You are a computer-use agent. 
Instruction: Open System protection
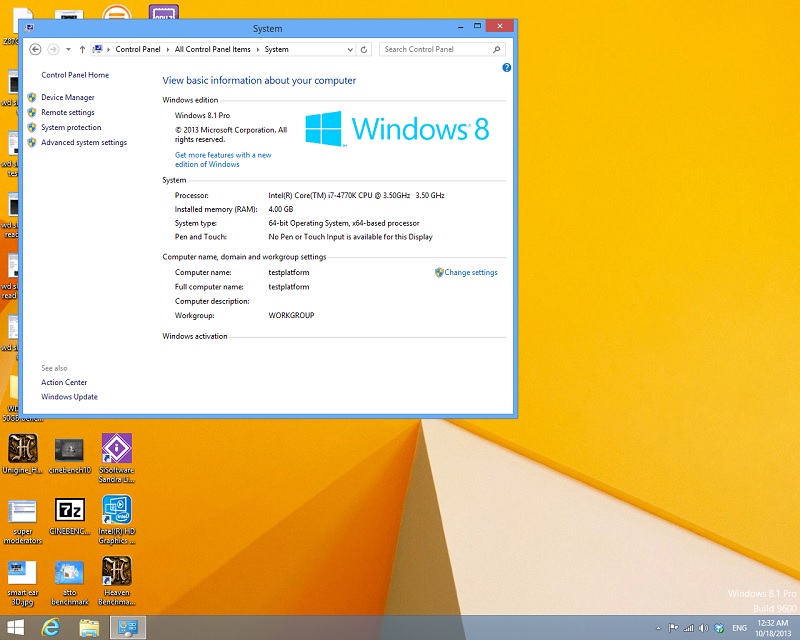71,127
